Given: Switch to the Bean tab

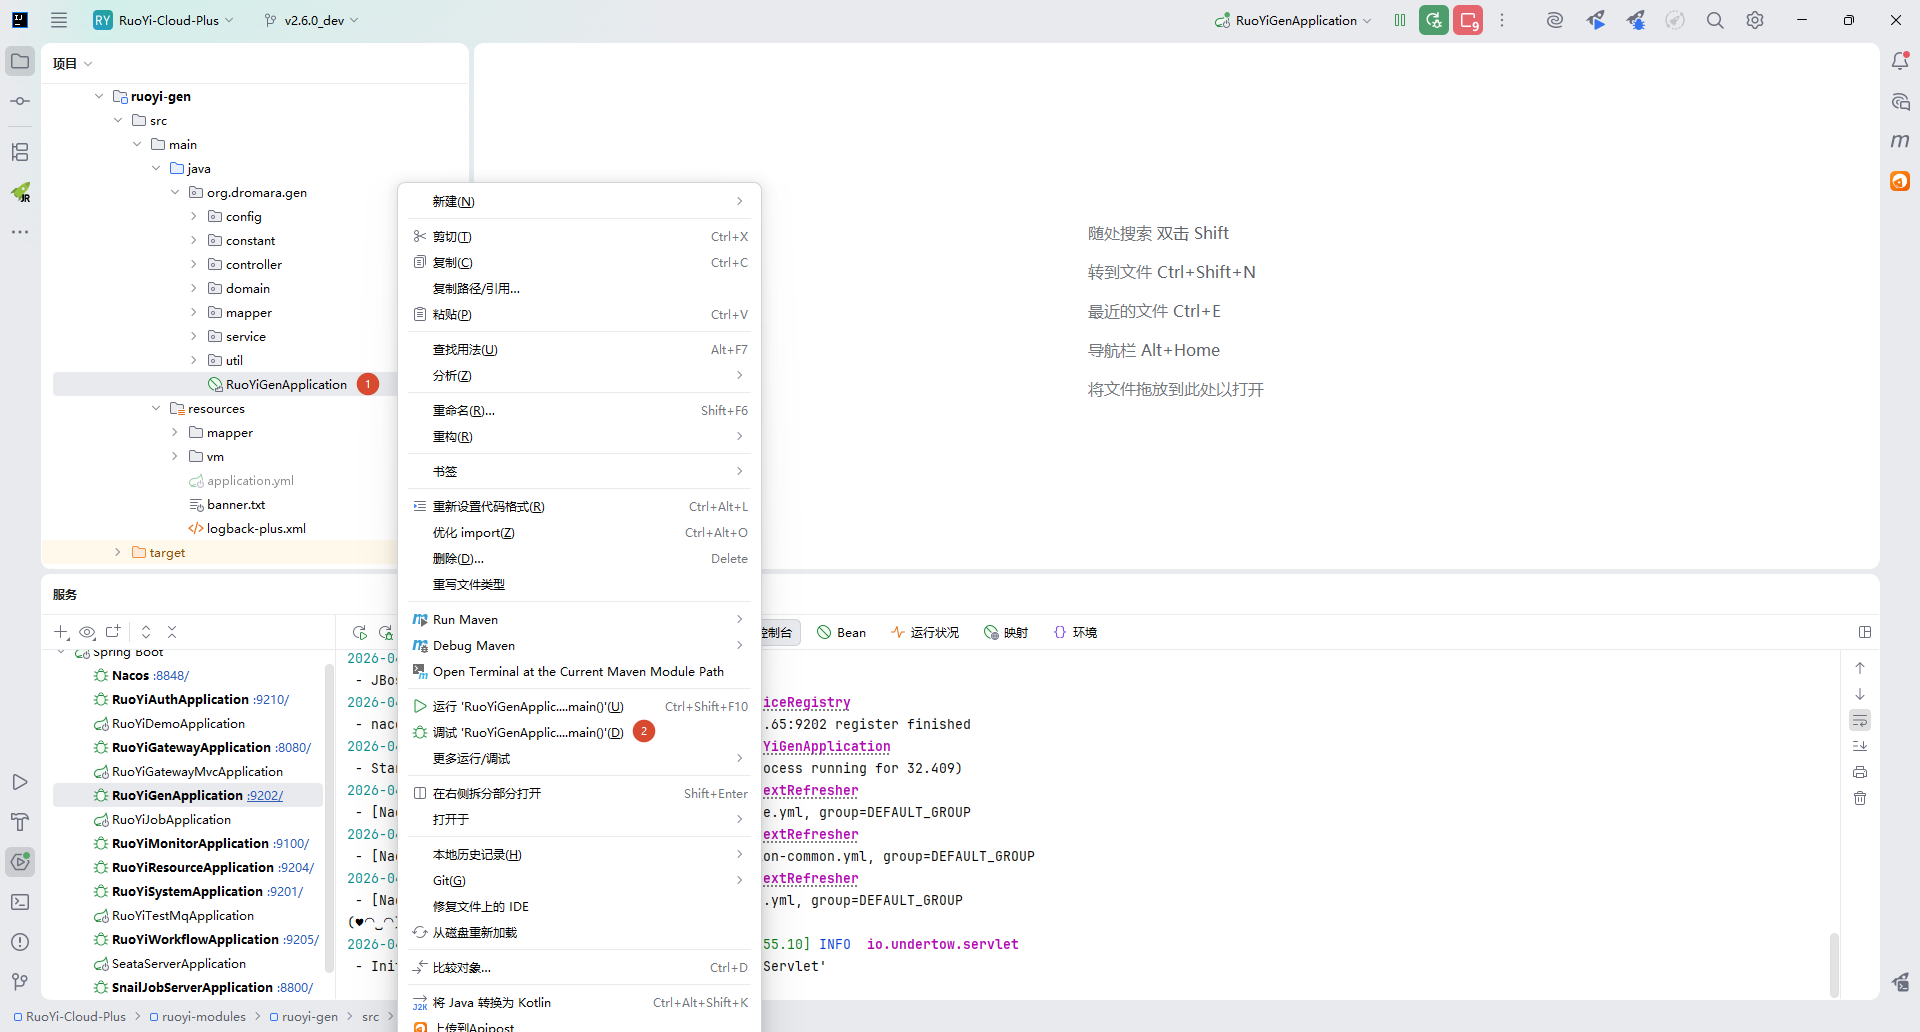Looking at the screenshot, I should (841, 632).
